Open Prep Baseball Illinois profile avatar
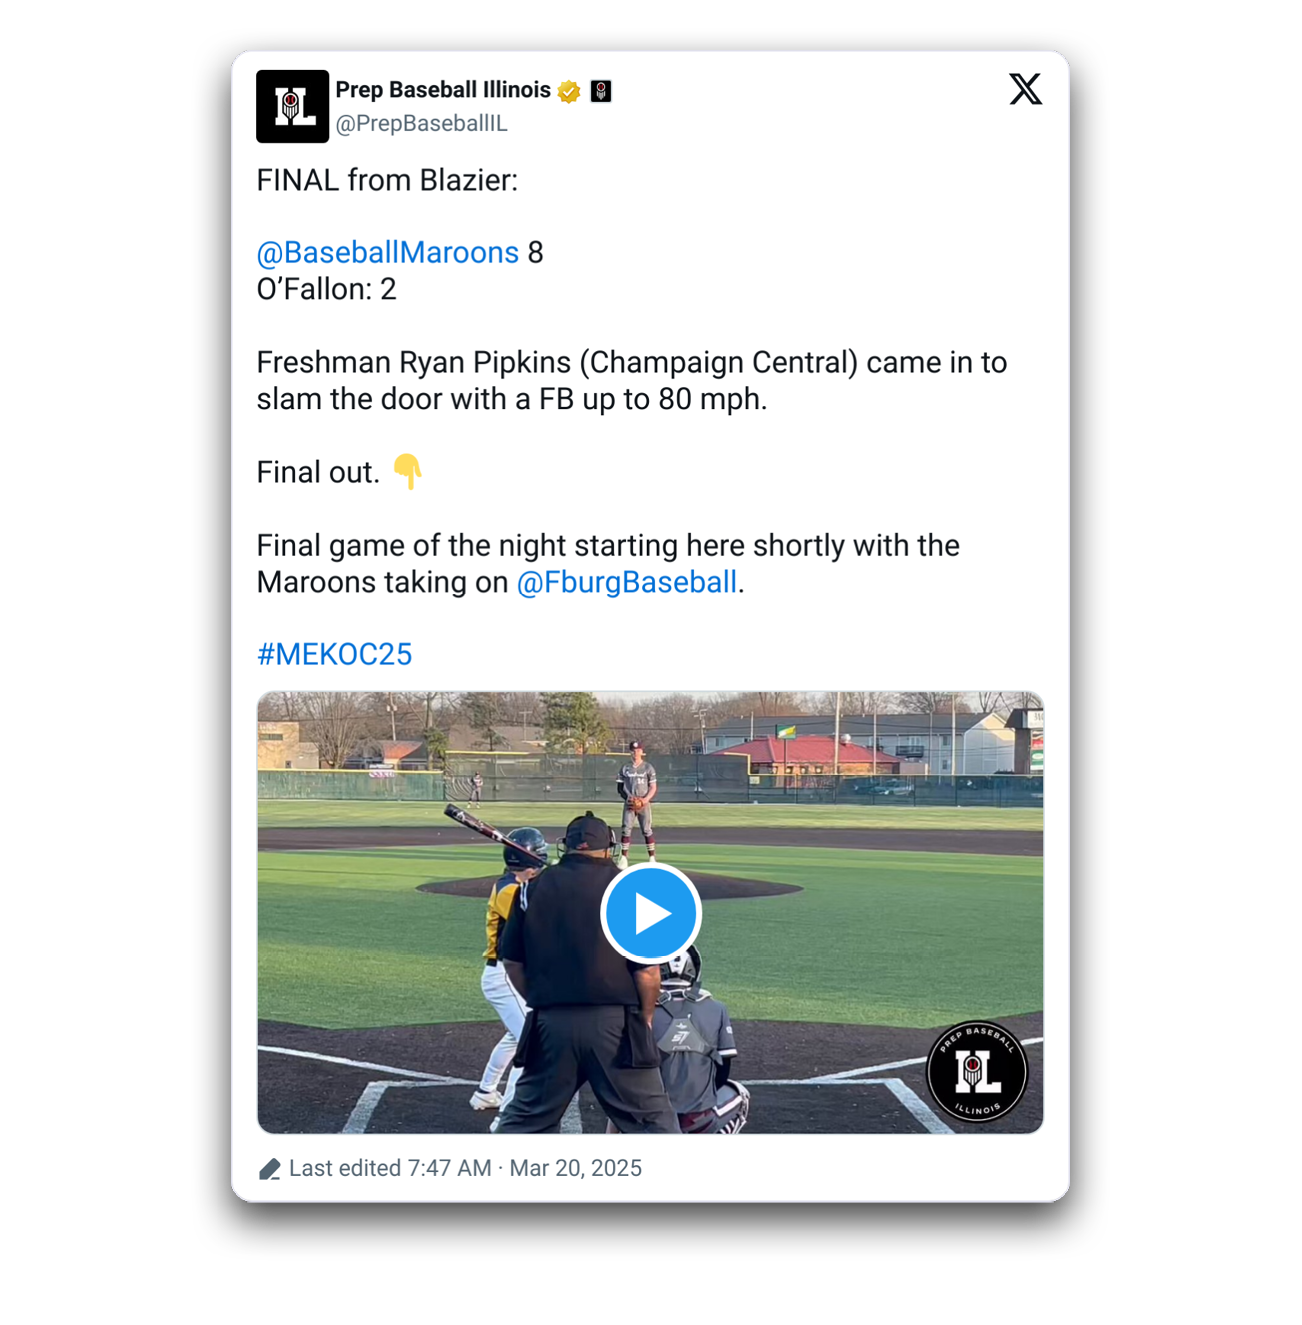Viewport: 1302px width, 1325px height. pyautogui.click(x=292, y=106)
